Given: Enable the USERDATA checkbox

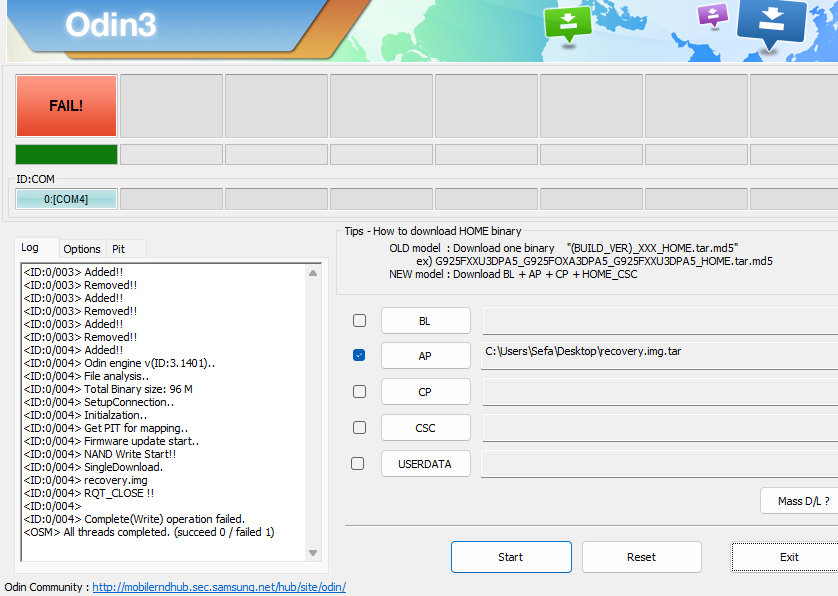Looking at the screenshot, I should click(358, 463).
